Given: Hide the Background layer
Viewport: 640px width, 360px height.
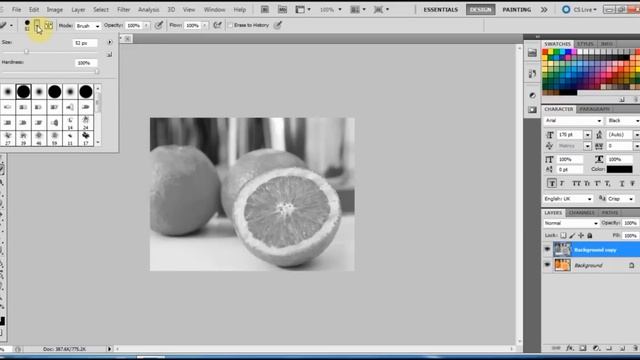Looking at the screenshot, I should pyautogui.click(x=547, y=265).
